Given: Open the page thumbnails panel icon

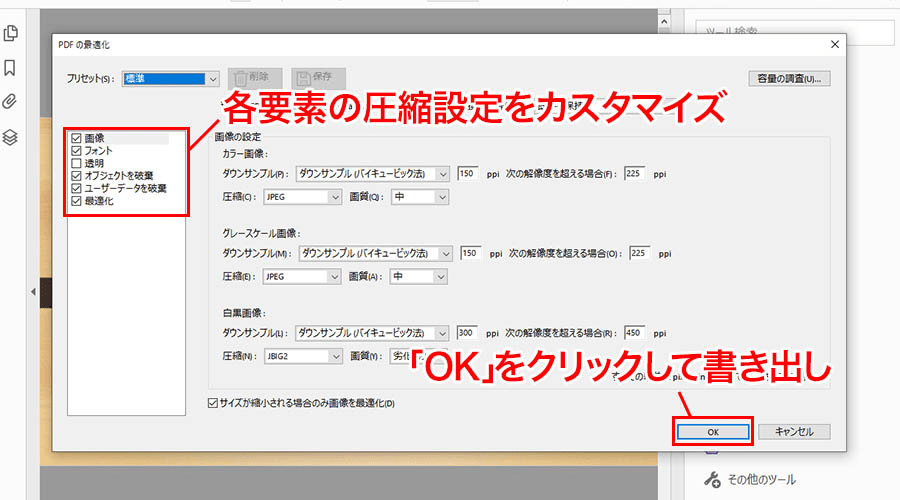Looking at the screenshot, I should [x=10, y=33].
